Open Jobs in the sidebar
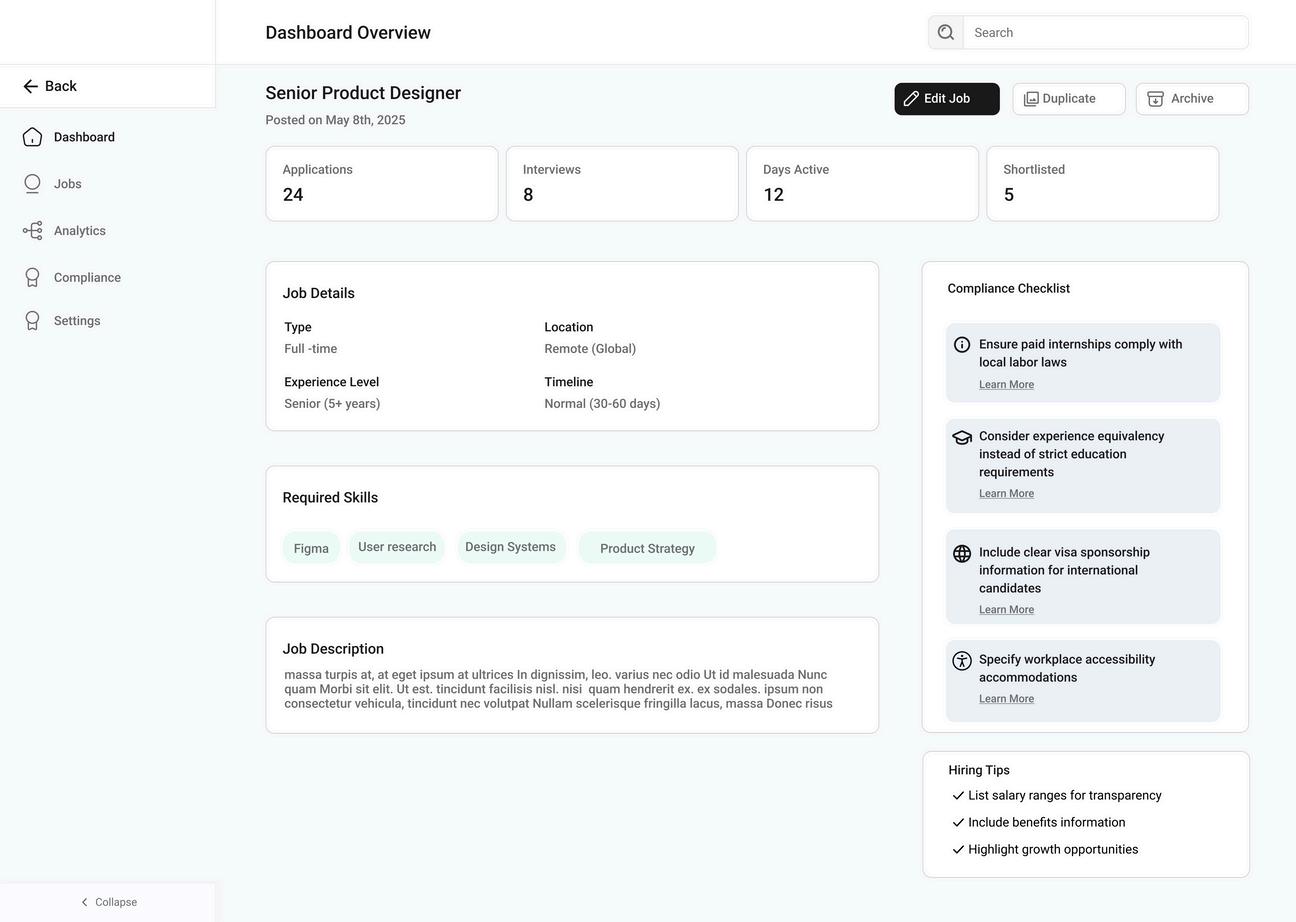 point(67,184)
